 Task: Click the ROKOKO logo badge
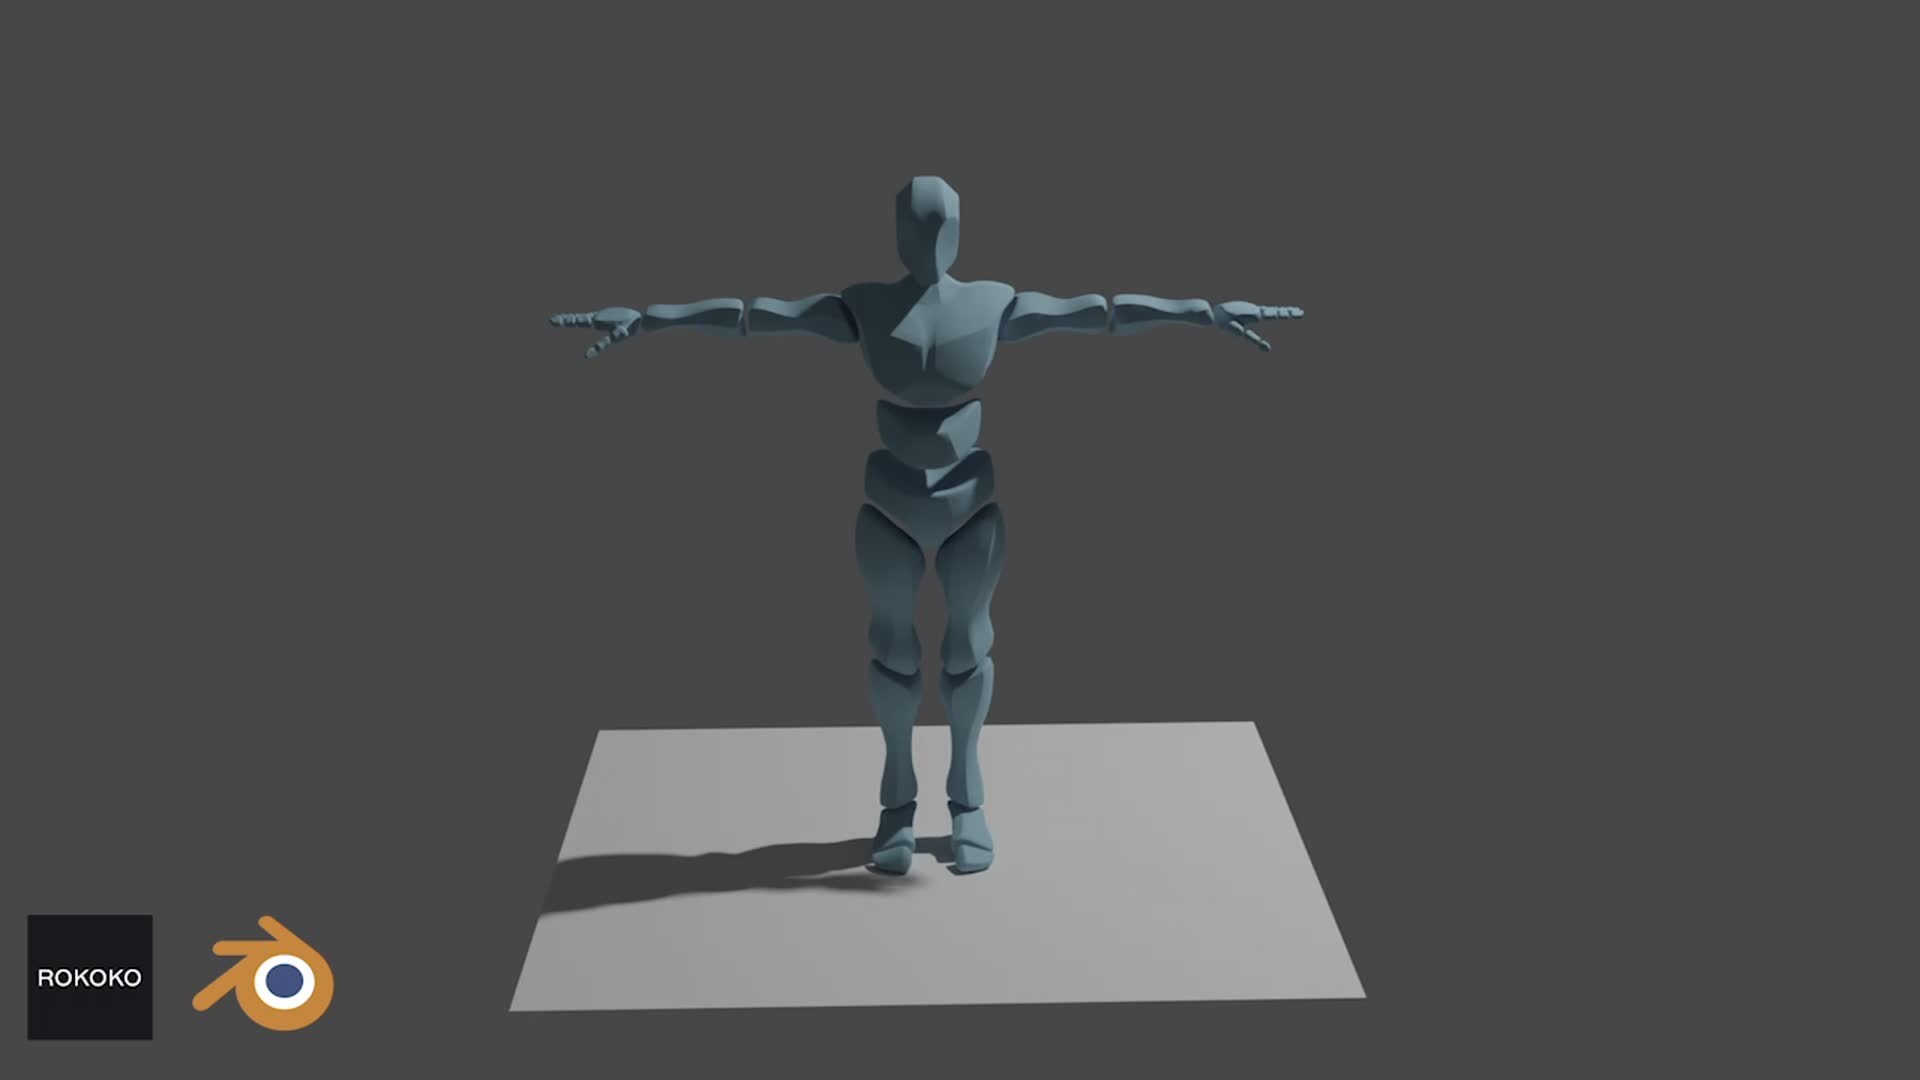tap(89, 975)
